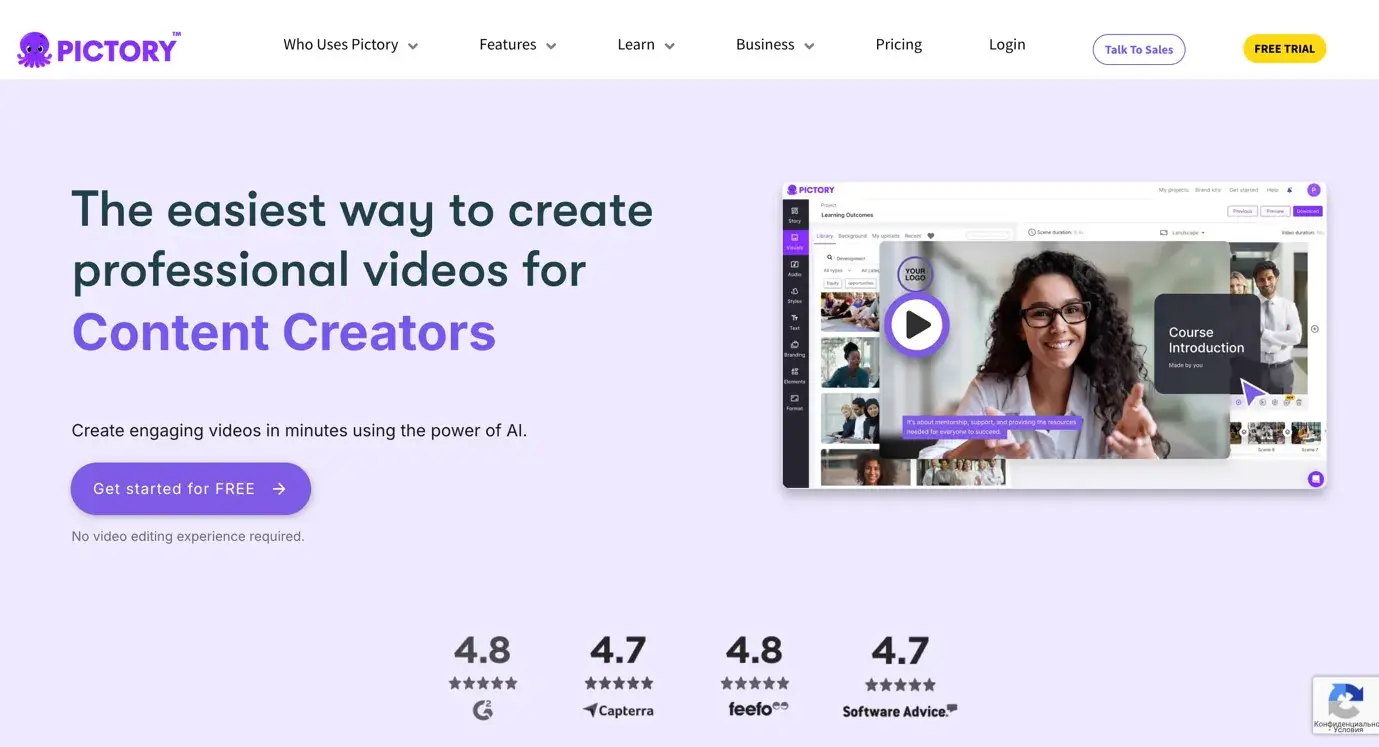Screen dimensions: 1379x747
Task: Click the reCAPTCHA badge icon
Action: [x=1346, y=700]
